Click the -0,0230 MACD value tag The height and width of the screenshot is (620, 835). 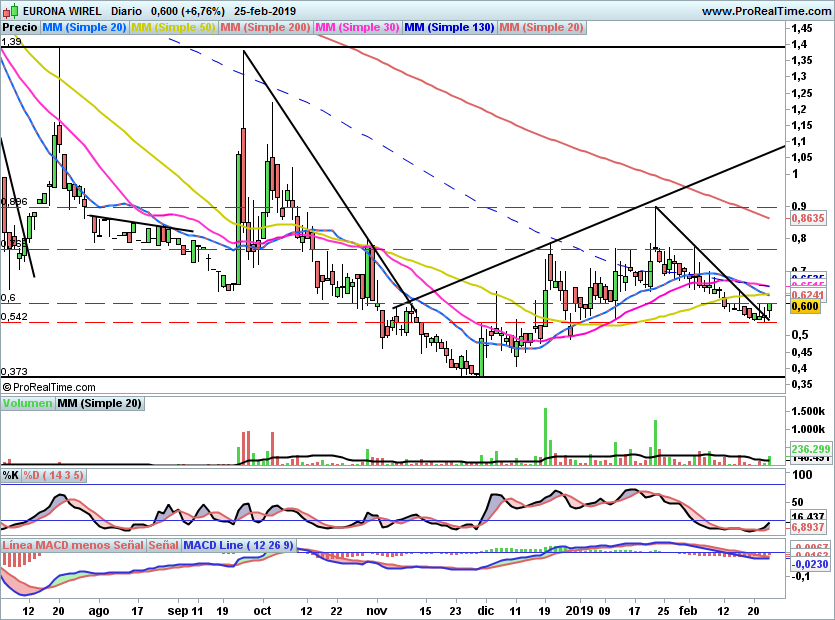click(809, 564)
